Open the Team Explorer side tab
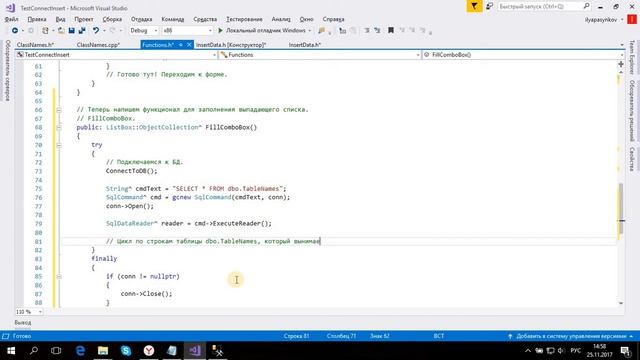Screen dimensions: 640x360 (632, 57)
